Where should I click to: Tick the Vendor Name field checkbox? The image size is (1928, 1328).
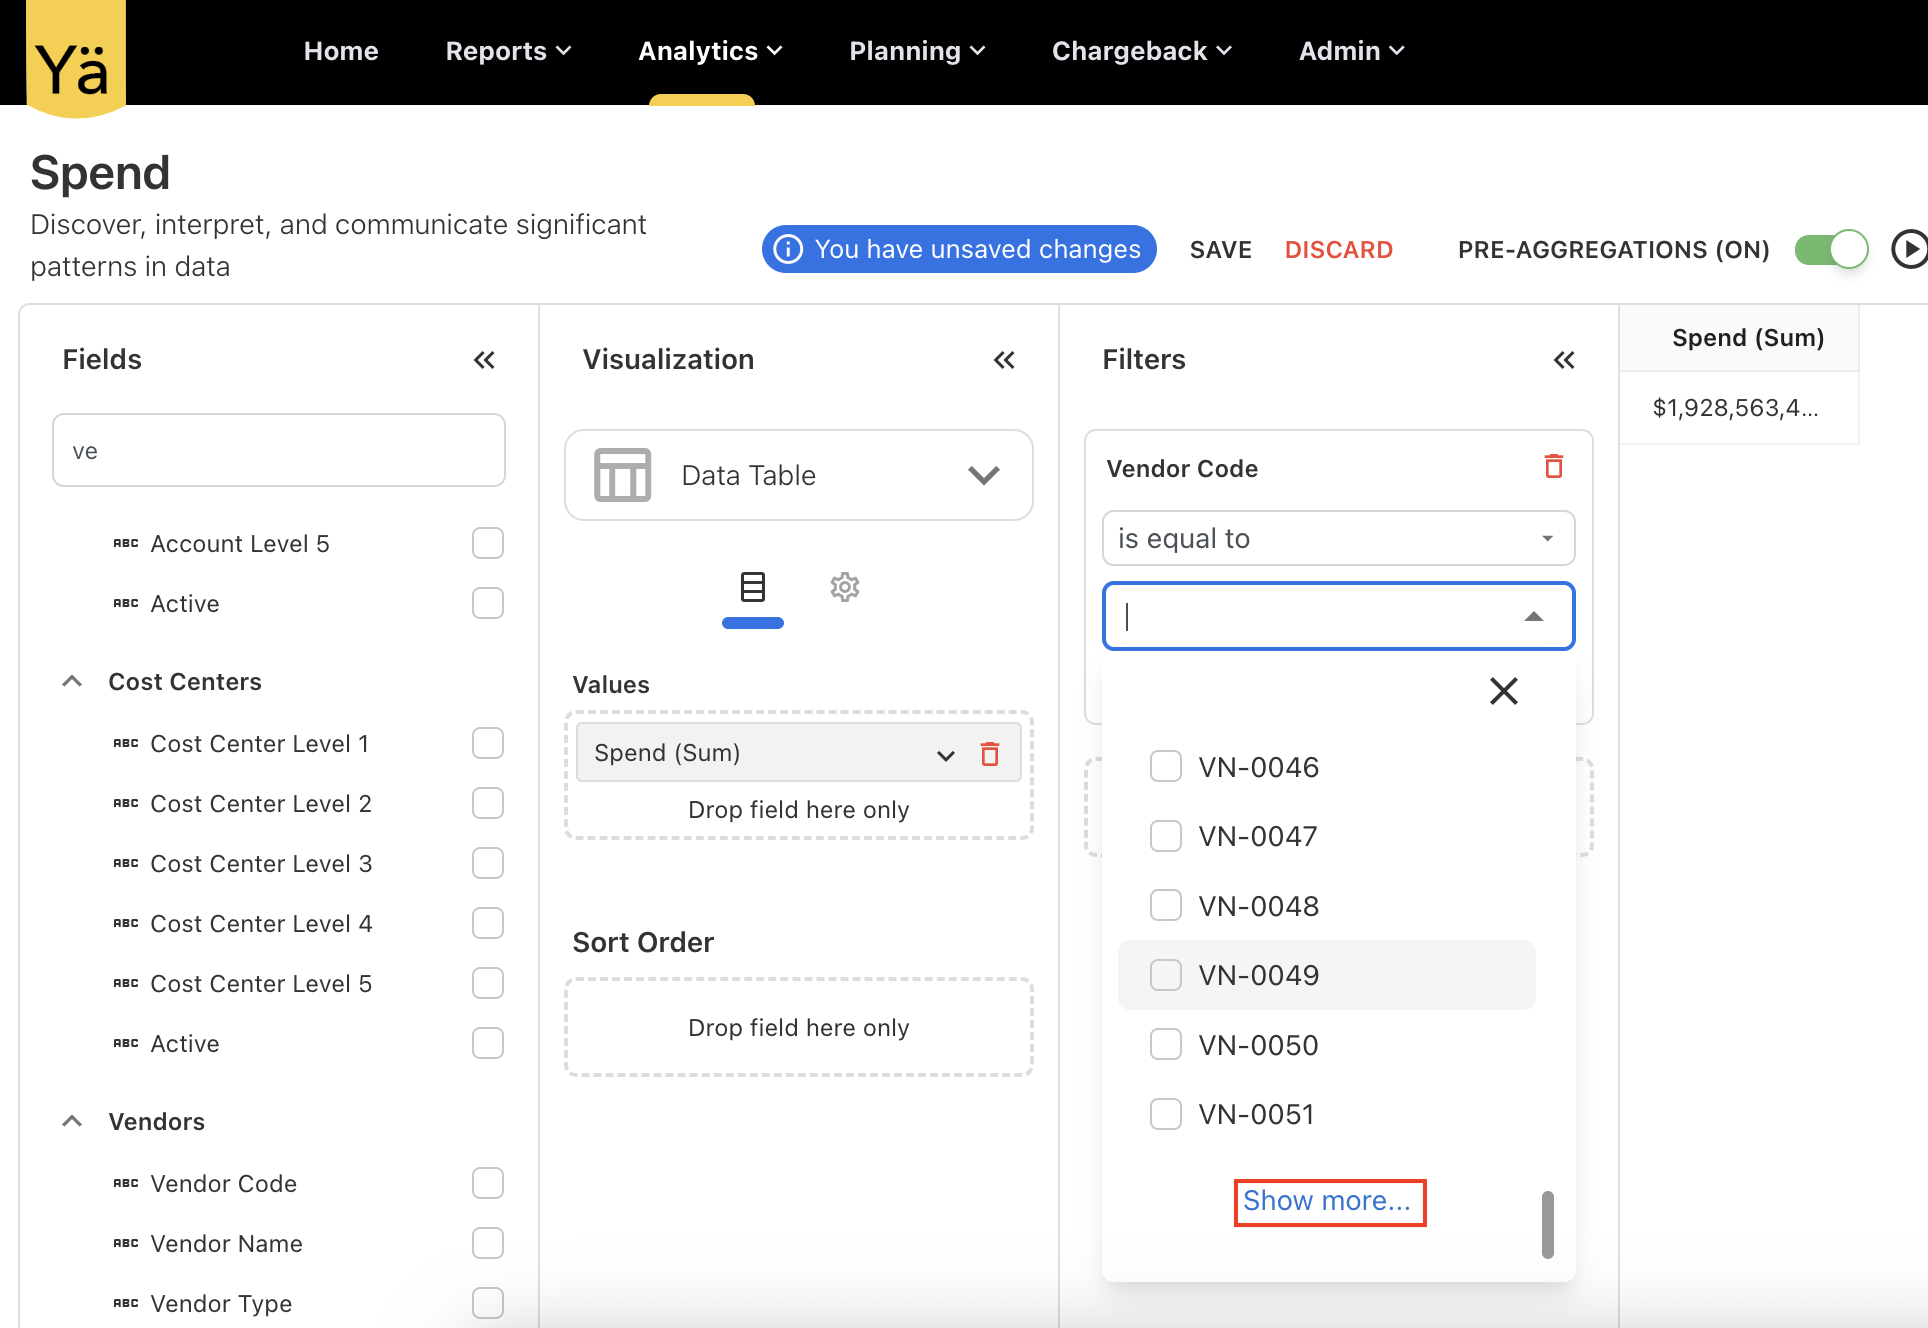pyautogui.click(x=488, y=1243)
